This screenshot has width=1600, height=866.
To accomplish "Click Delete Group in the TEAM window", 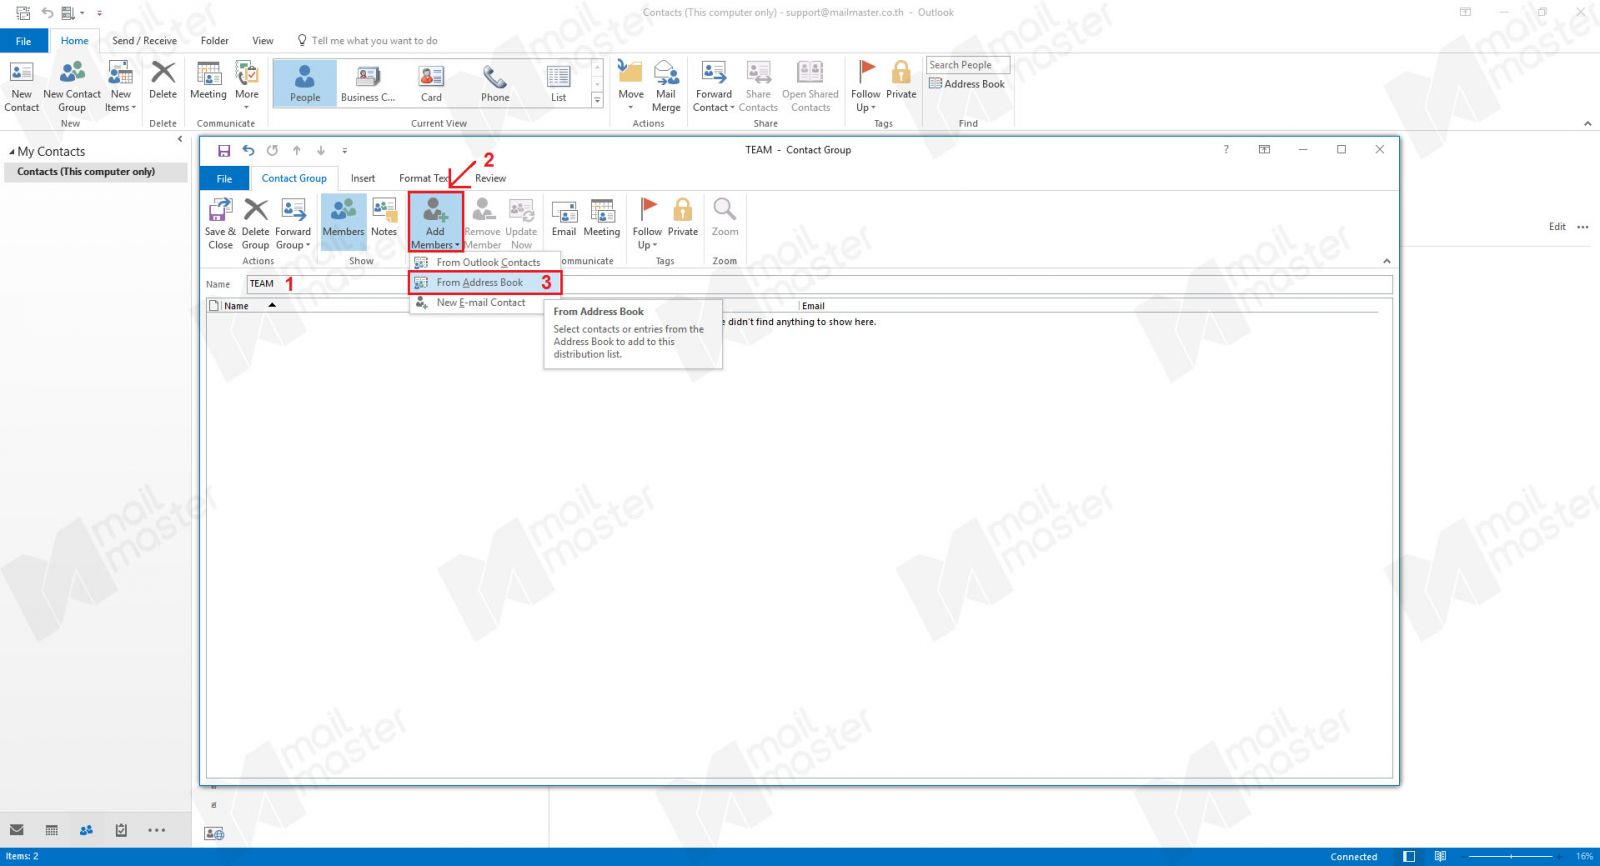I will coord(255,223).
